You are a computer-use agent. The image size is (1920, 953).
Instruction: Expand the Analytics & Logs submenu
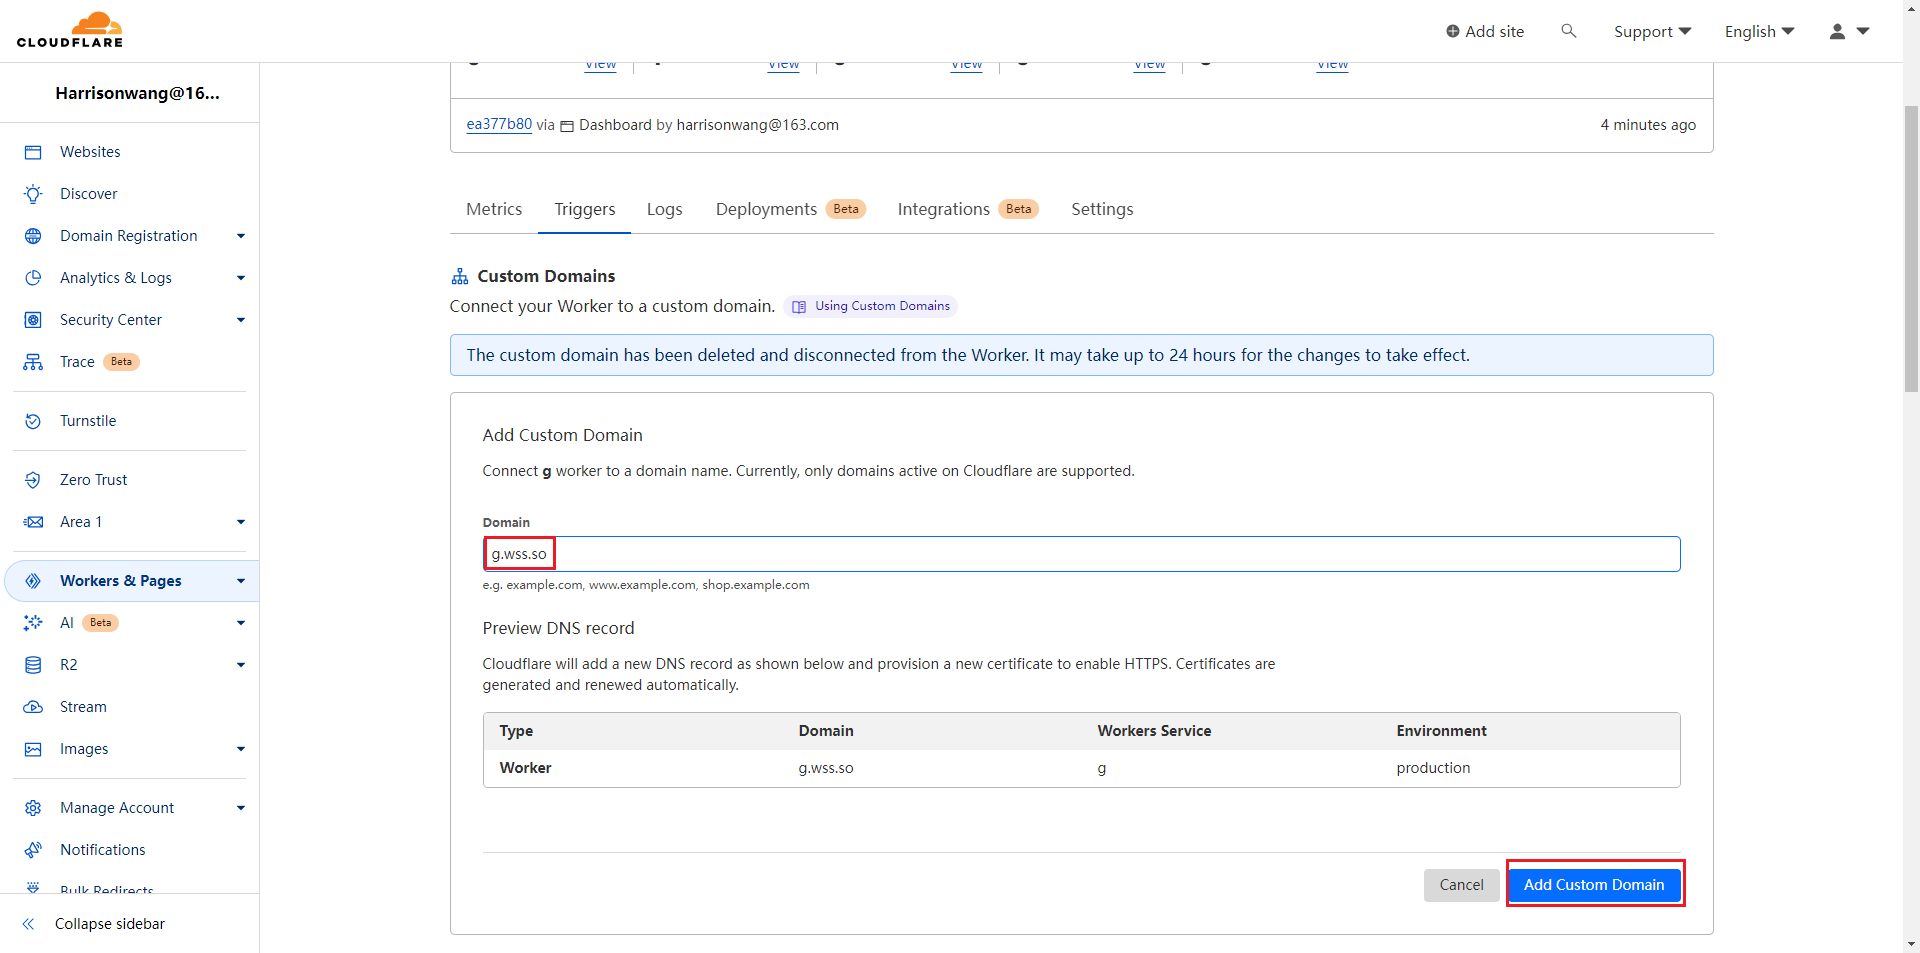[240, 278]
